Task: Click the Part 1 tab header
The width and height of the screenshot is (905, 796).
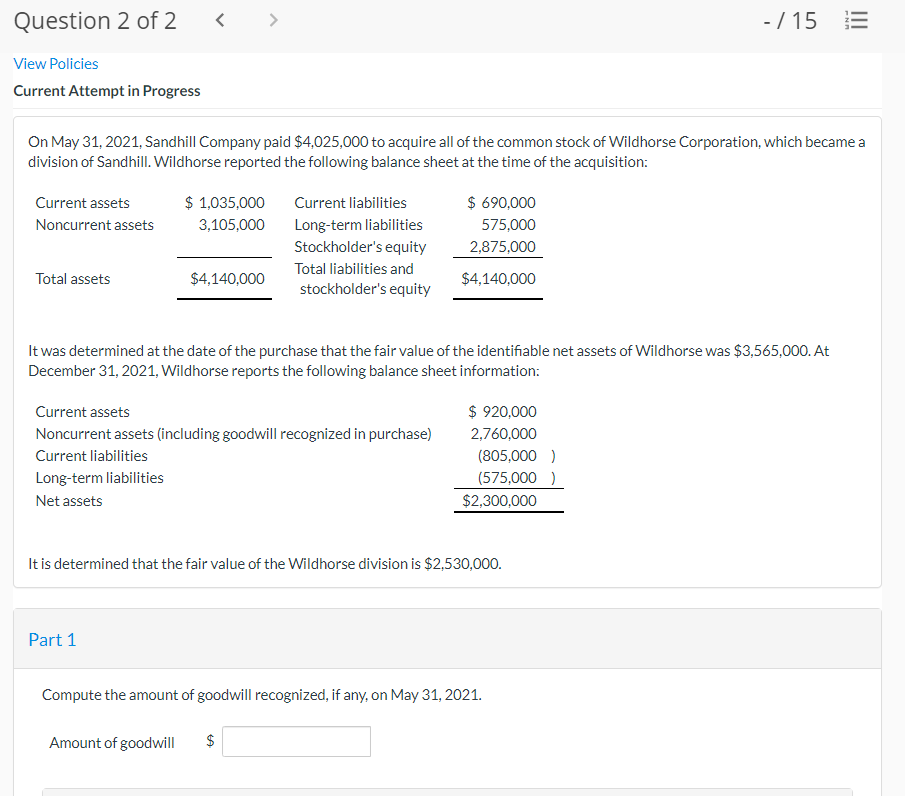Action: (x=53, y=638)
